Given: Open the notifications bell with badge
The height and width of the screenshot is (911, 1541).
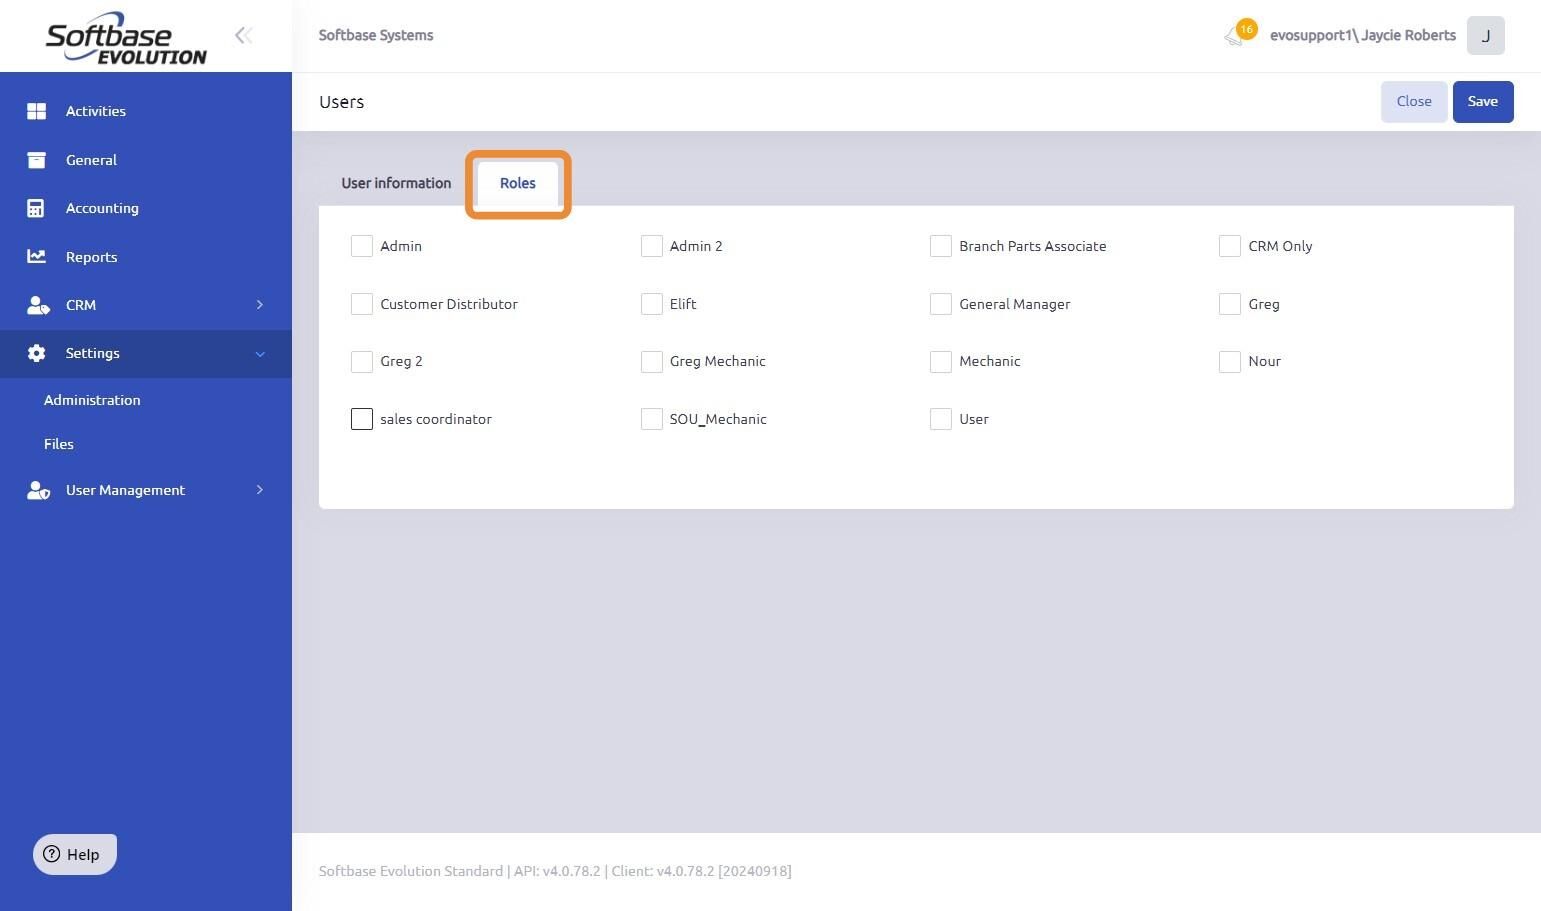Looking at the screenshot, I should pyautogui.click(x=1238, y=35).
